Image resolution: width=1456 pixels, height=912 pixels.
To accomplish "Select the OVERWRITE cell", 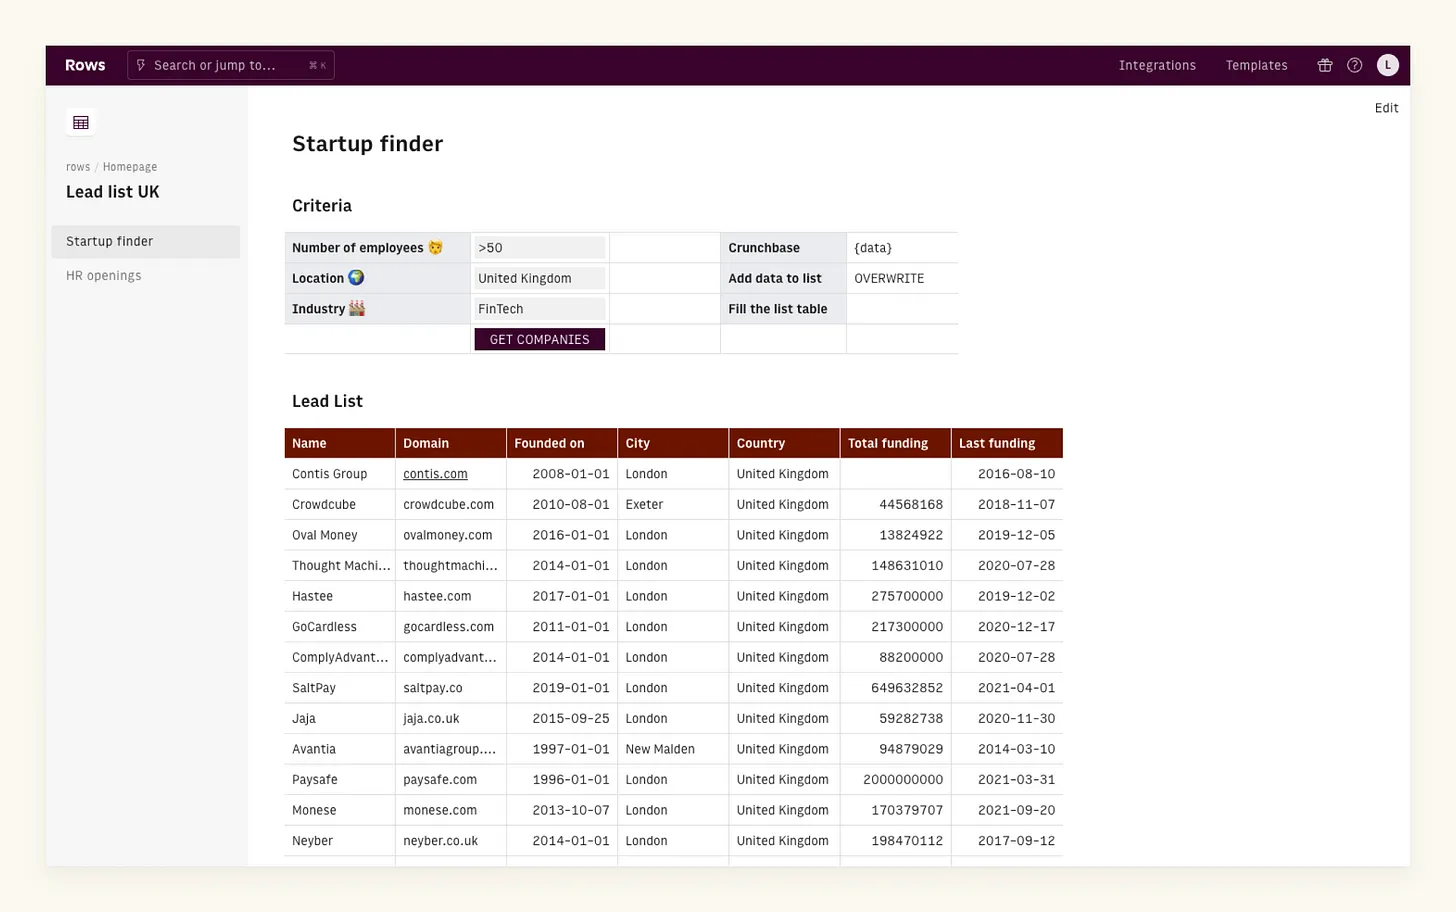I will pos(902,278).
